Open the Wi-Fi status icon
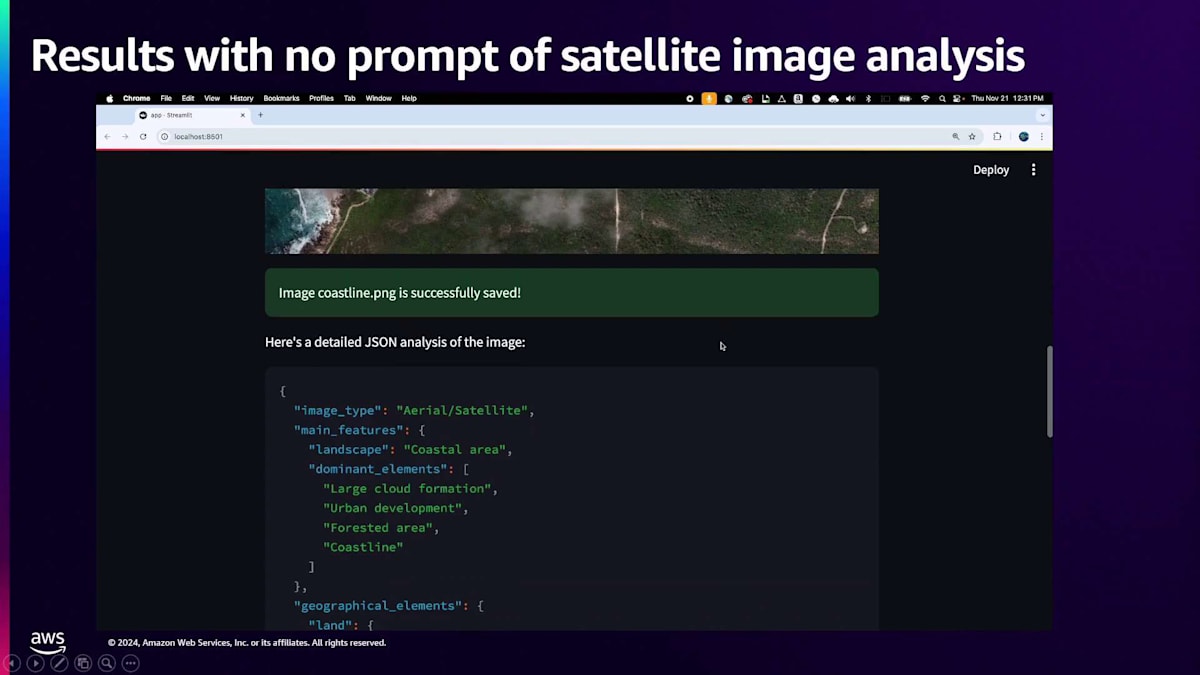The width and height of the screenshot is (1200, 675). pos(925,98)
